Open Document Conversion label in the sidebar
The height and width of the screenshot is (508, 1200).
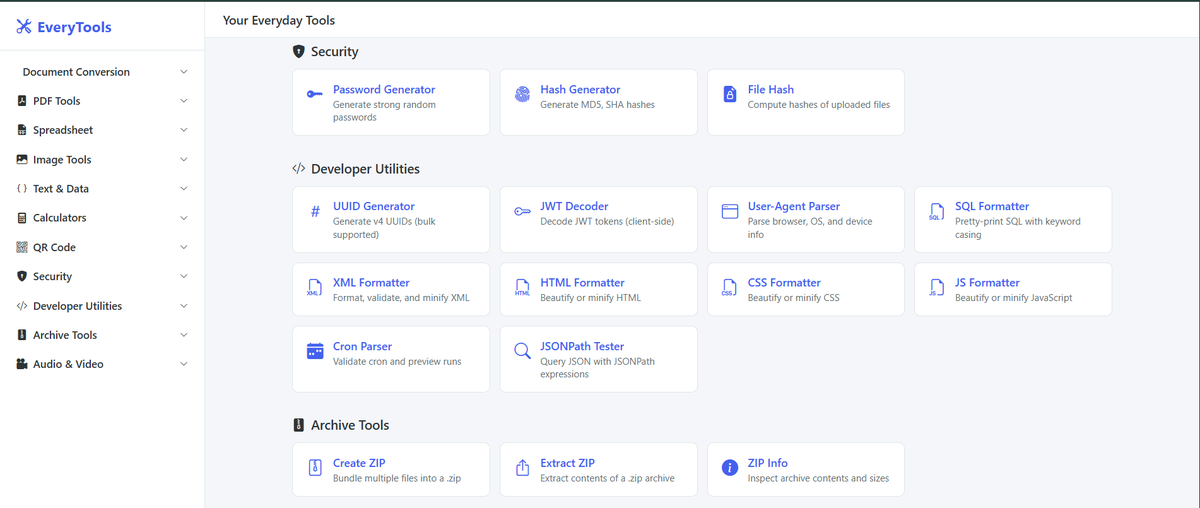tap(76, 72)
